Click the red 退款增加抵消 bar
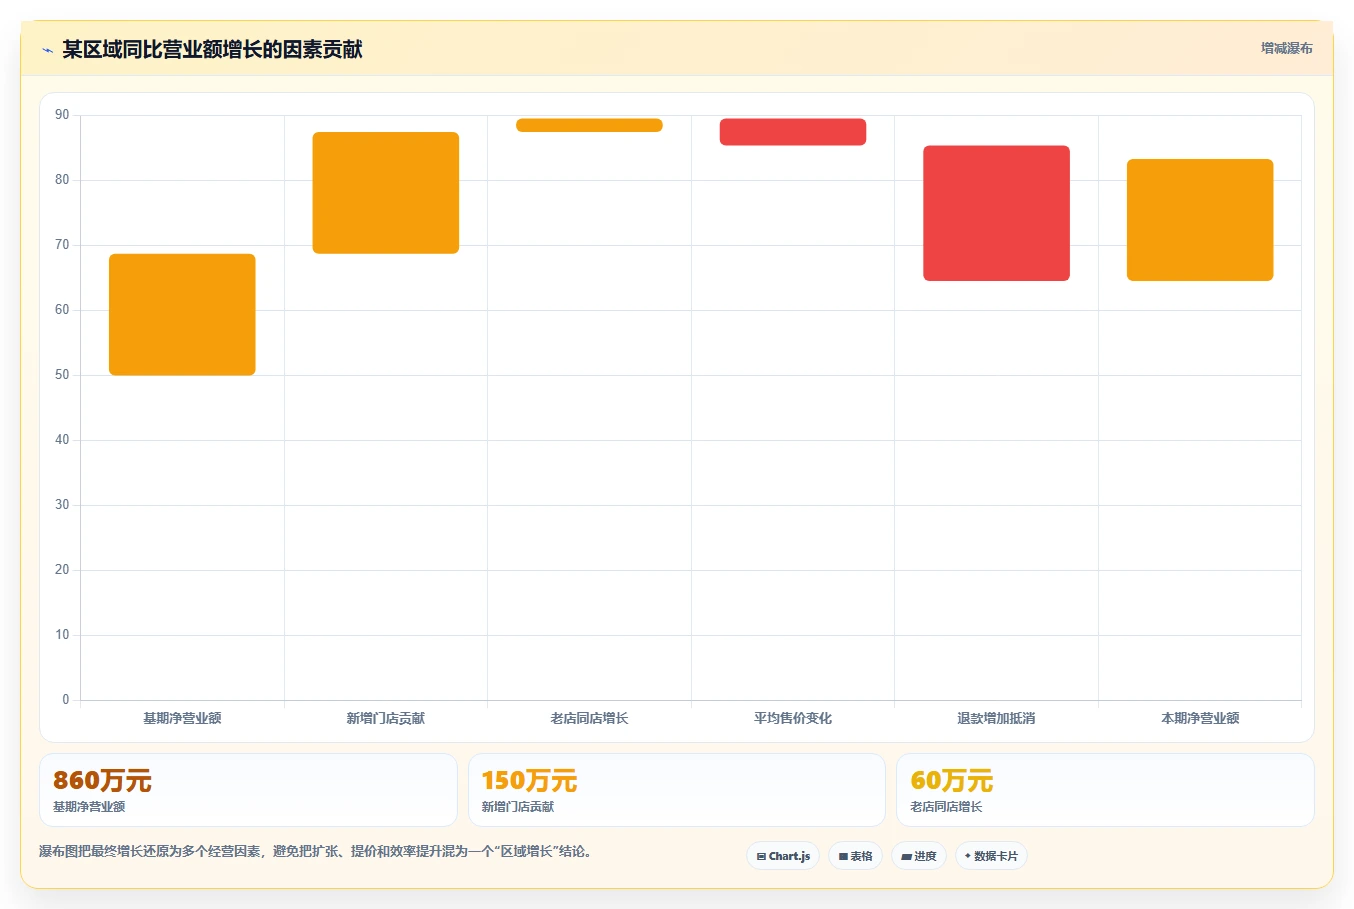The width and height of the screenshot is (1354, 909). [x=996, y=213]
